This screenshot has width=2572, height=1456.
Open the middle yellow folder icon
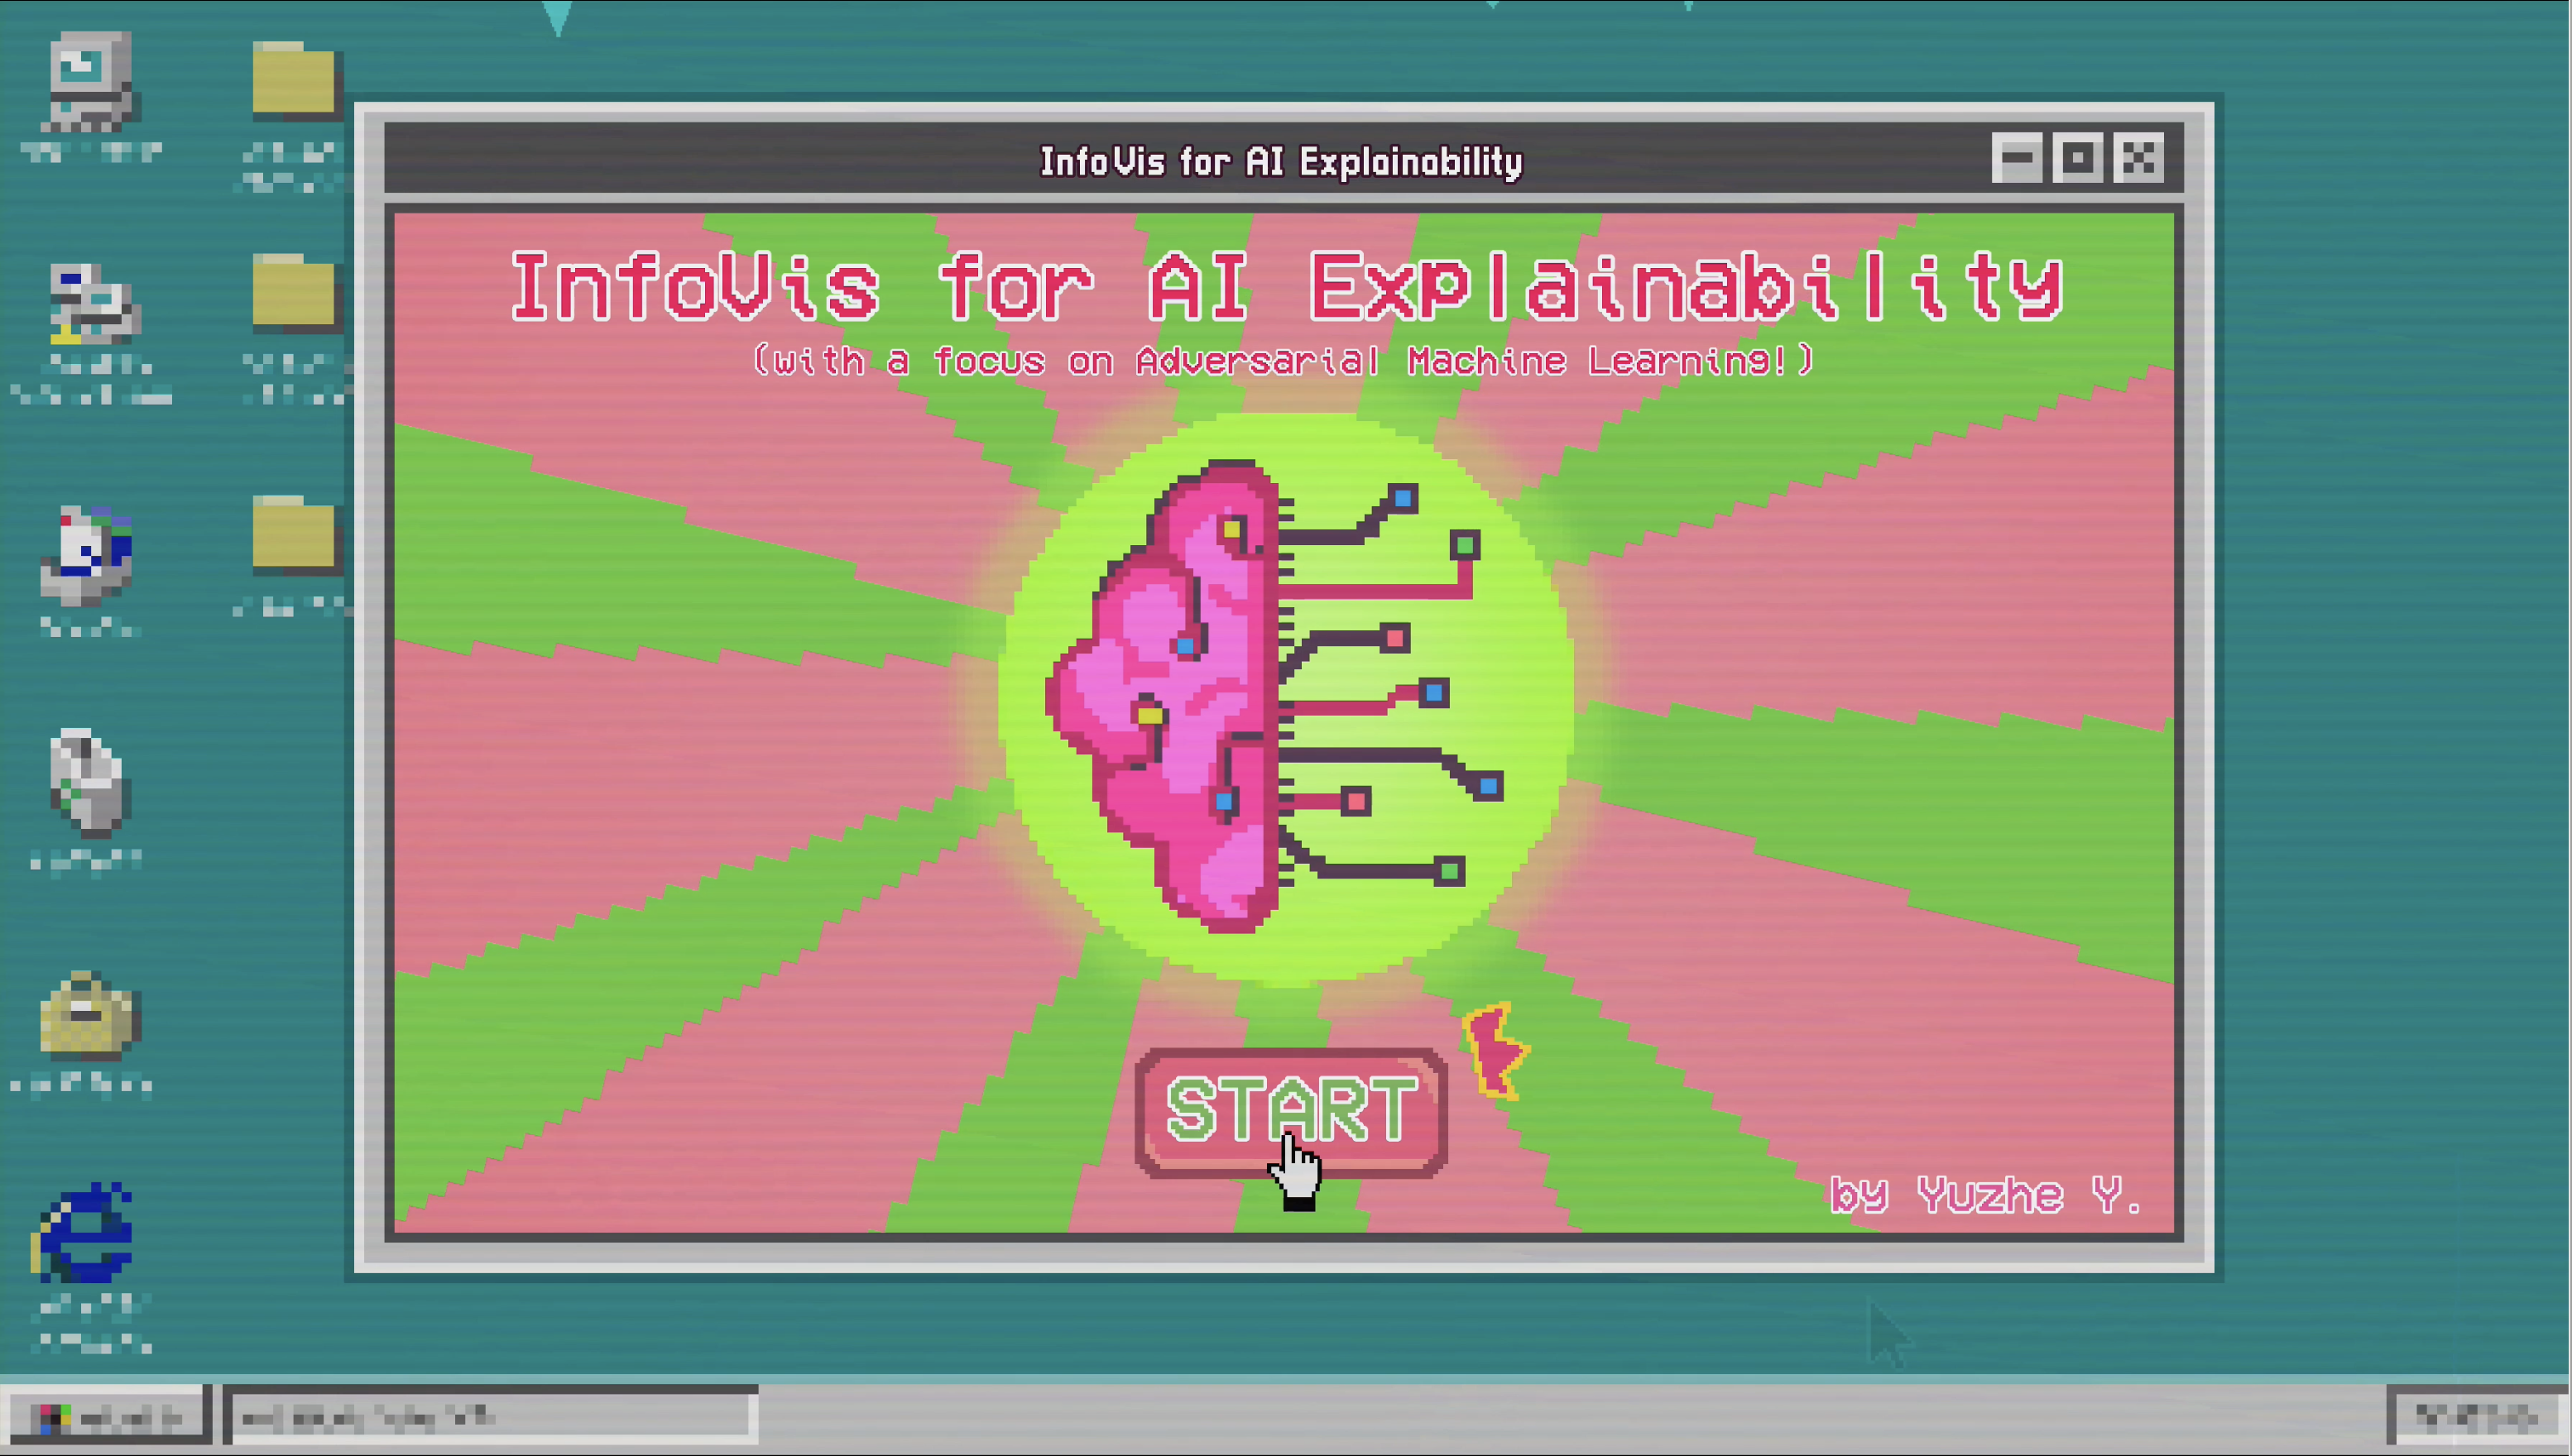click(x=293, y=292)
